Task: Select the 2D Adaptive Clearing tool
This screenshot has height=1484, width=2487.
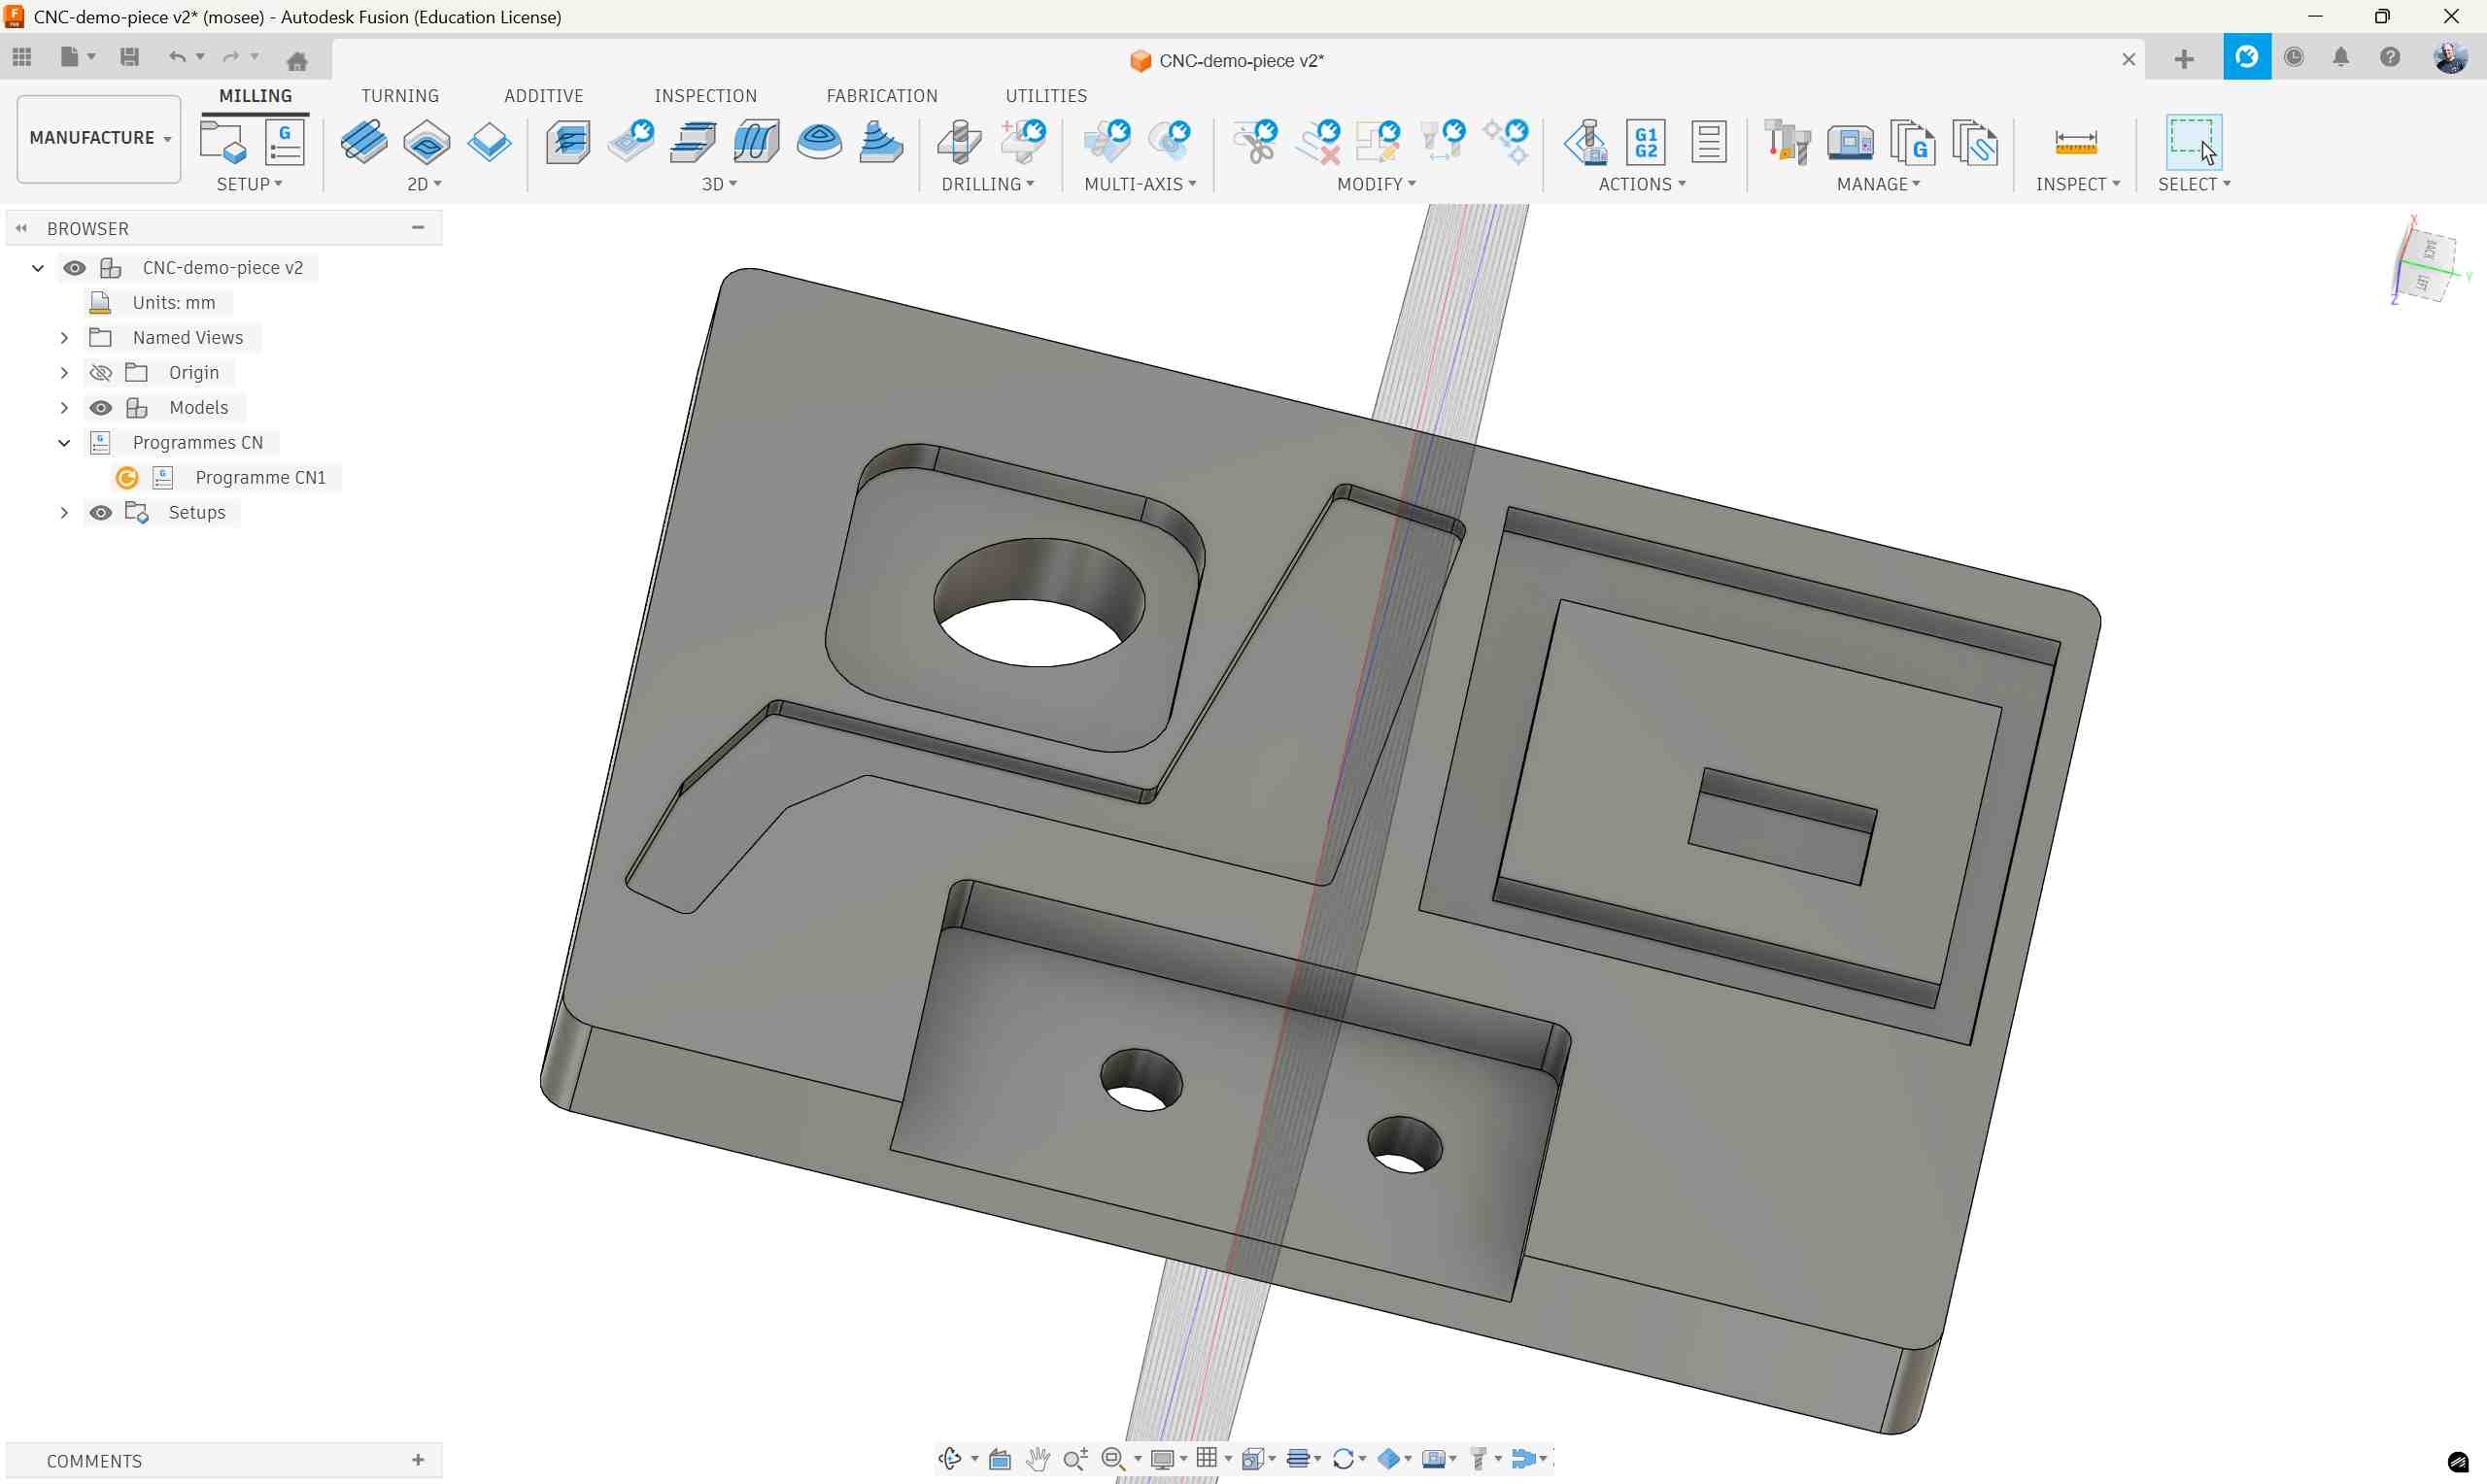Action: pos(364,141)
